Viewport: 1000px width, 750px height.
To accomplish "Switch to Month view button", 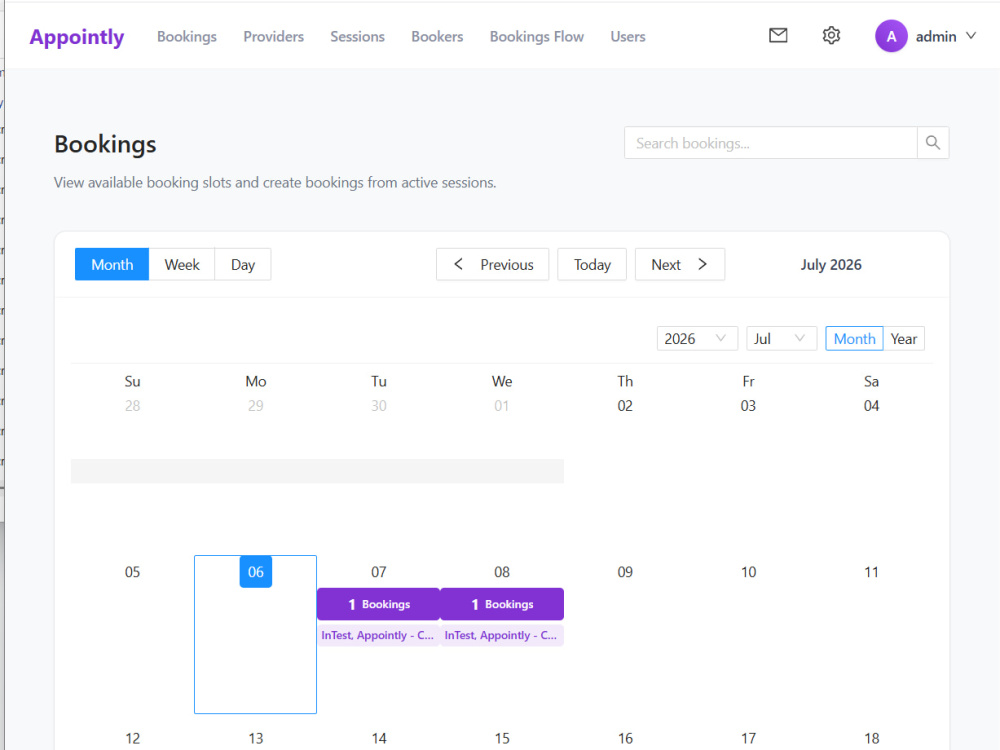I will (112, 264).
